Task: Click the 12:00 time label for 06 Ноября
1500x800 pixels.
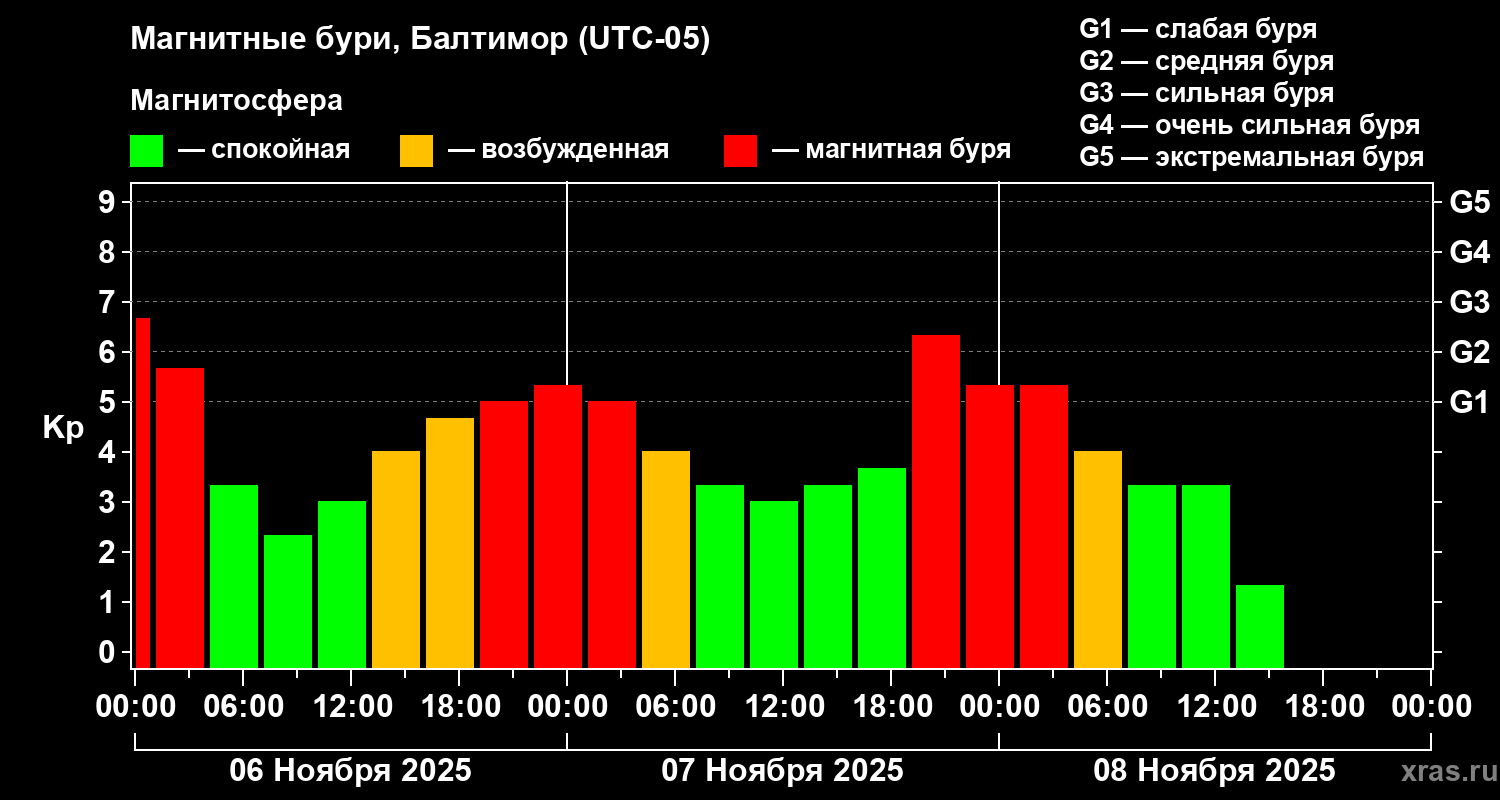Action: pos(351,707)
